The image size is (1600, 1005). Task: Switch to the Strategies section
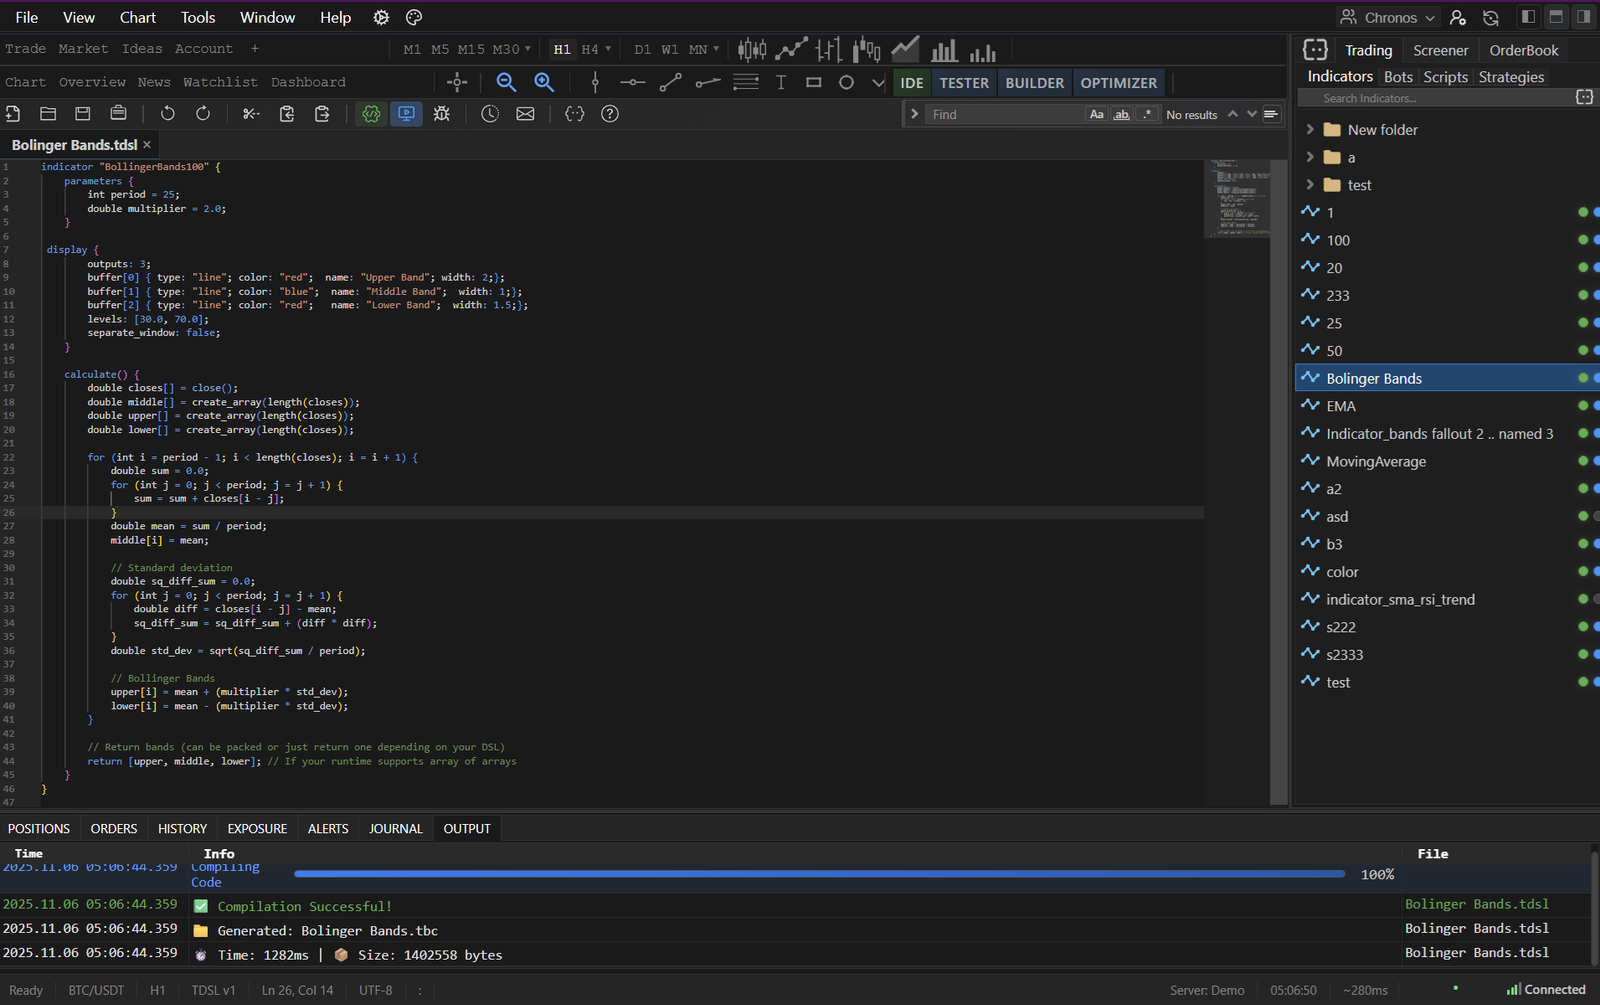click(1511, 76)
